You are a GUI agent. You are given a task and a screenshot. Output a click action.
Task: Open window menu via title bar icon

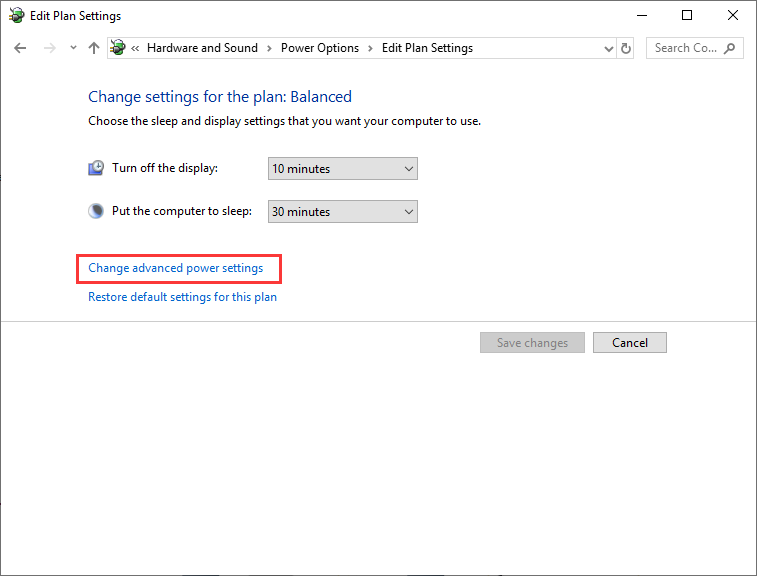16,15
